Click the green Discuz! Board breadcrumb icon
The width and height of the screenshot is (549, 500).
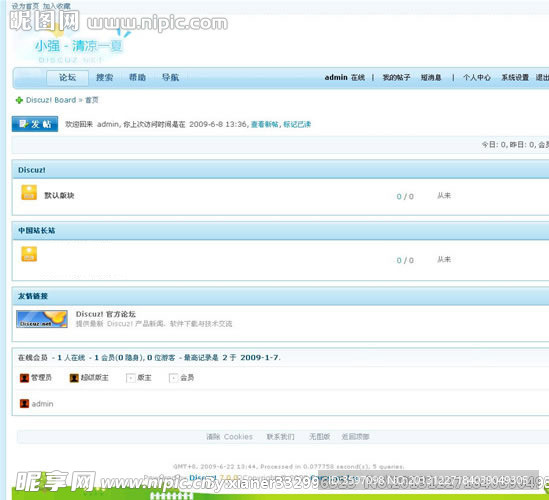click(19, 100)
